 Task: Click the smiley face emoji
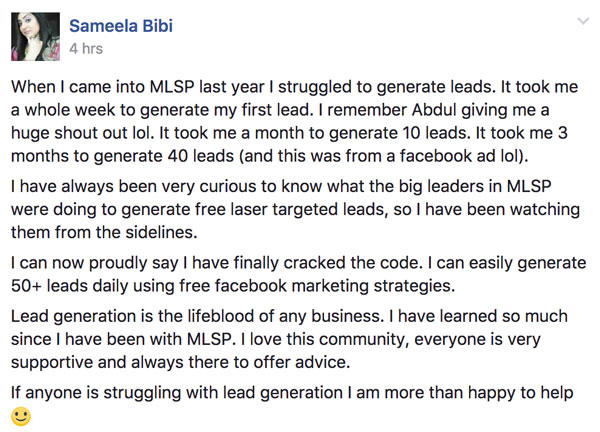click(x=21, y=416)
